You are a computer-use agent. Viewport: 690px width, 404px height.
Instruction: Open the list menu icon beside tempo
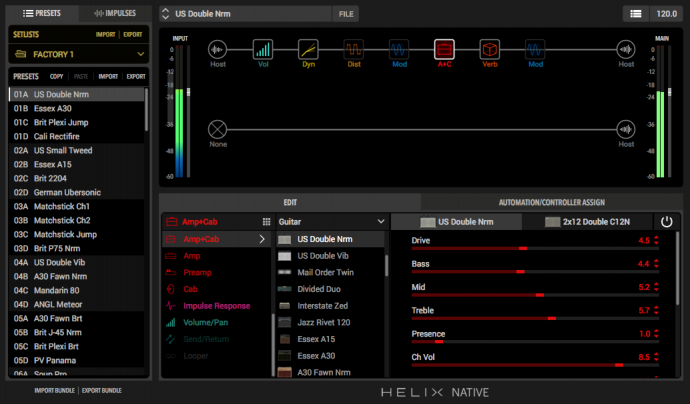(x=636, y=14)
